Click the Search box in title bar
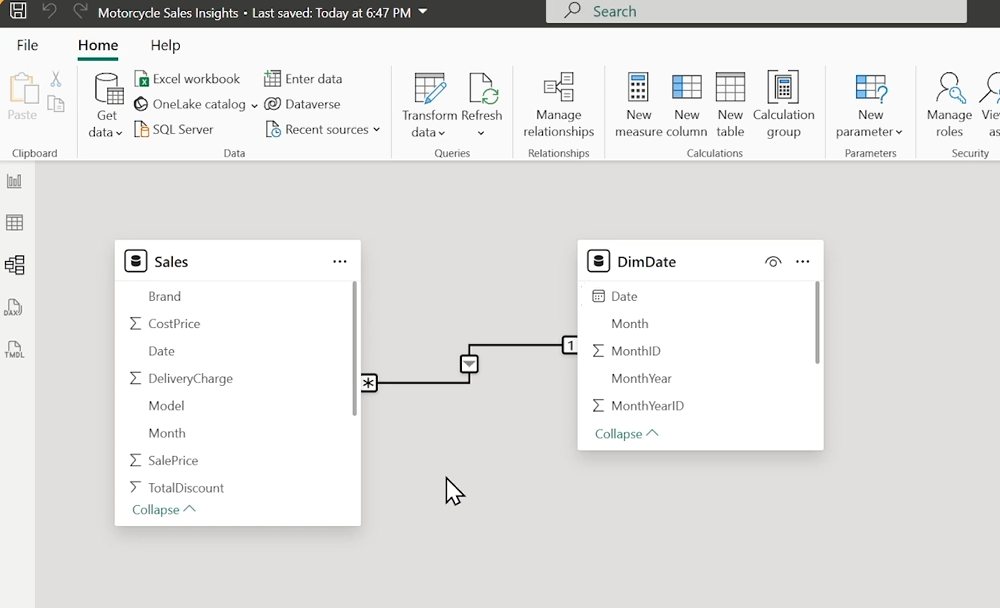This screenshot has height=608, width=1000. coord(756,12)
